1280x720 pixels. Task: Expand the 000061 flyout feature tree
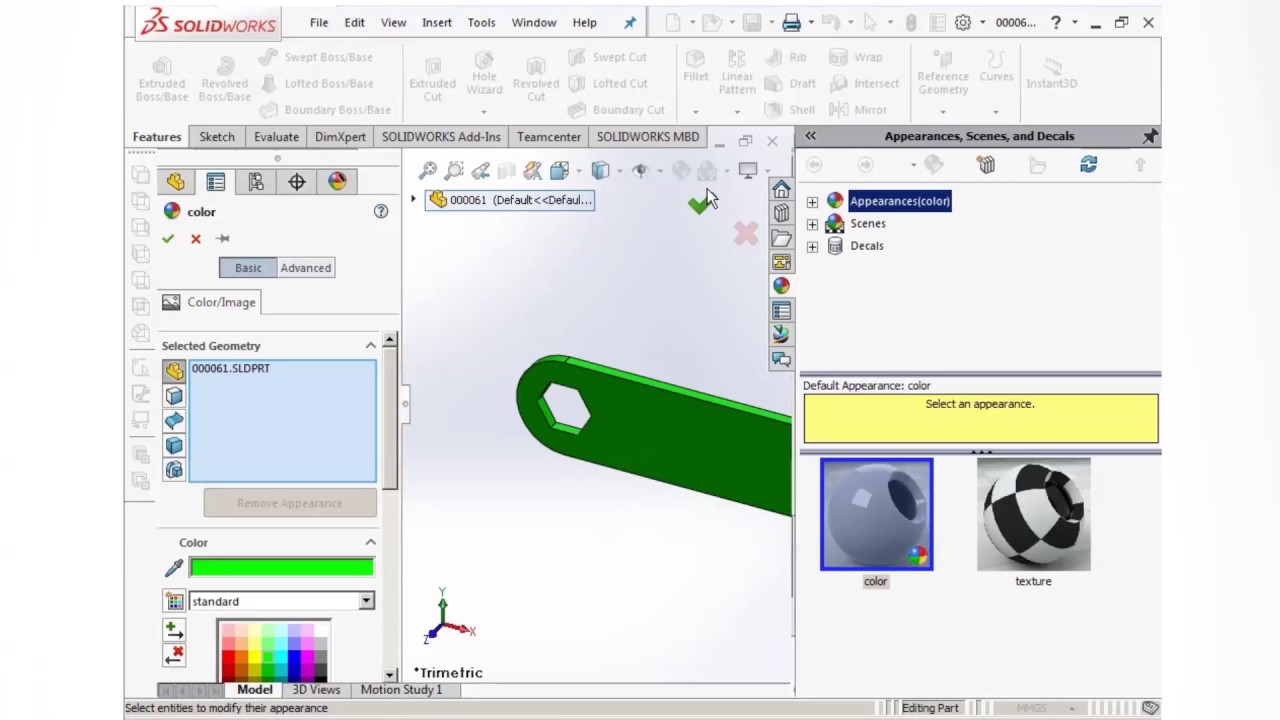click(x=413, y=199)
